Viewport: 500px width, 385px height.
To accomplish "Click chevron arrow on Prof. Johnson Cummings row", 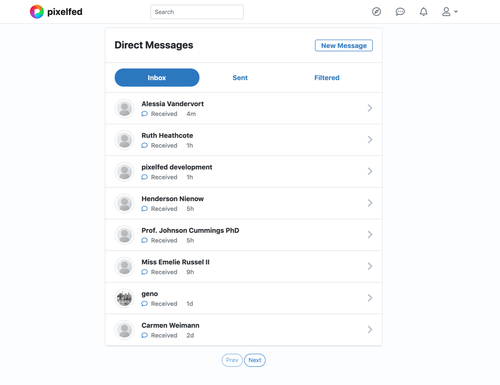I will (370, 235).
